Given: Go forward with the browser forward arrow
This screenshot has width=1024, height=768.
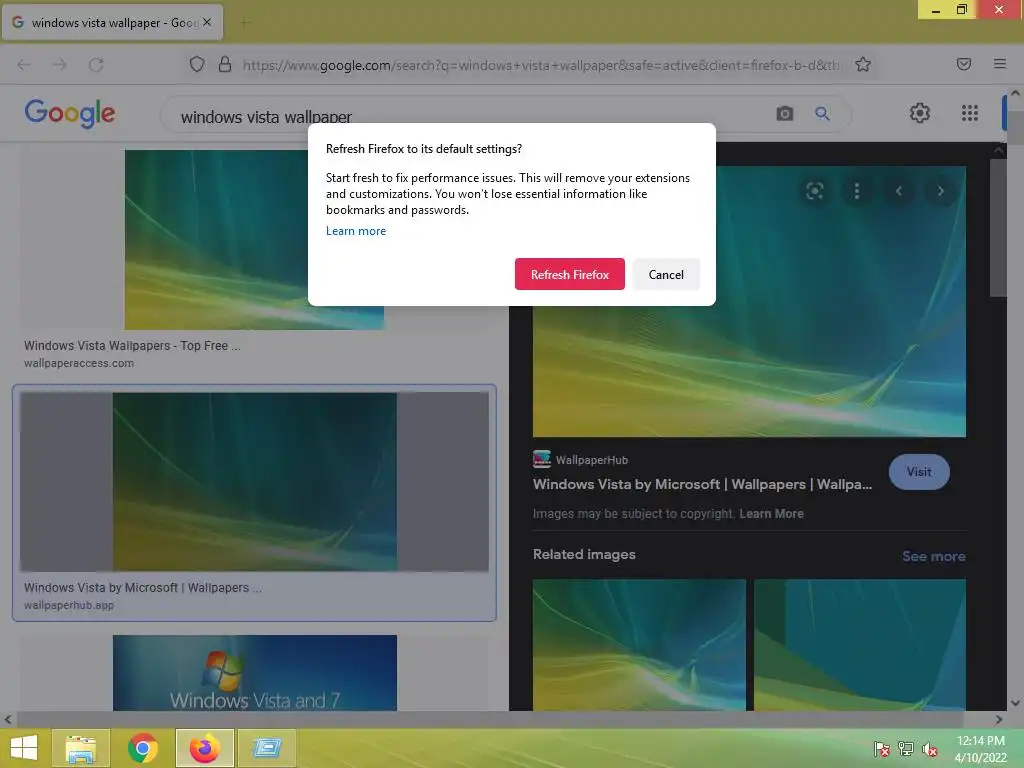Looking at the screenshot, I should pos(59,65).
